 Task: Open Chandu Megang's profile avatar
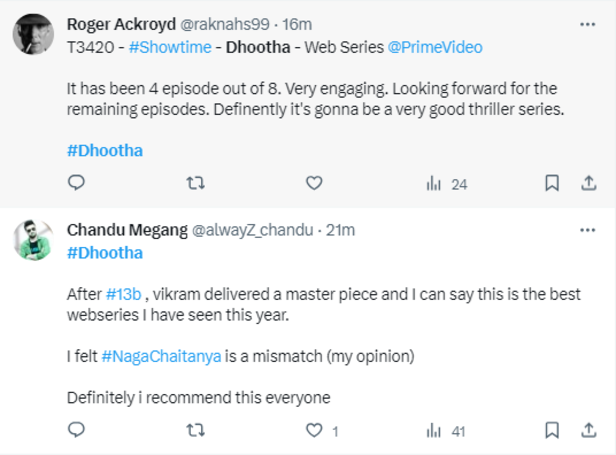[x=33, y=241]
